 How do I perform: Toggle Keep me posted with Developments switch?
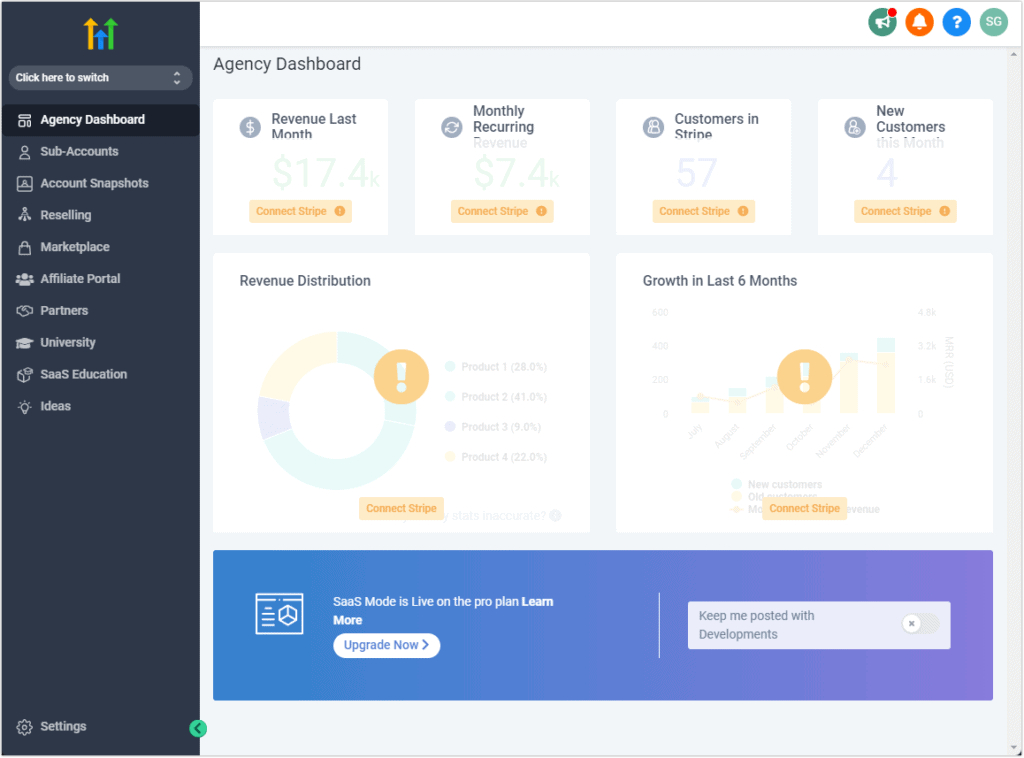(x=921, y=624)
